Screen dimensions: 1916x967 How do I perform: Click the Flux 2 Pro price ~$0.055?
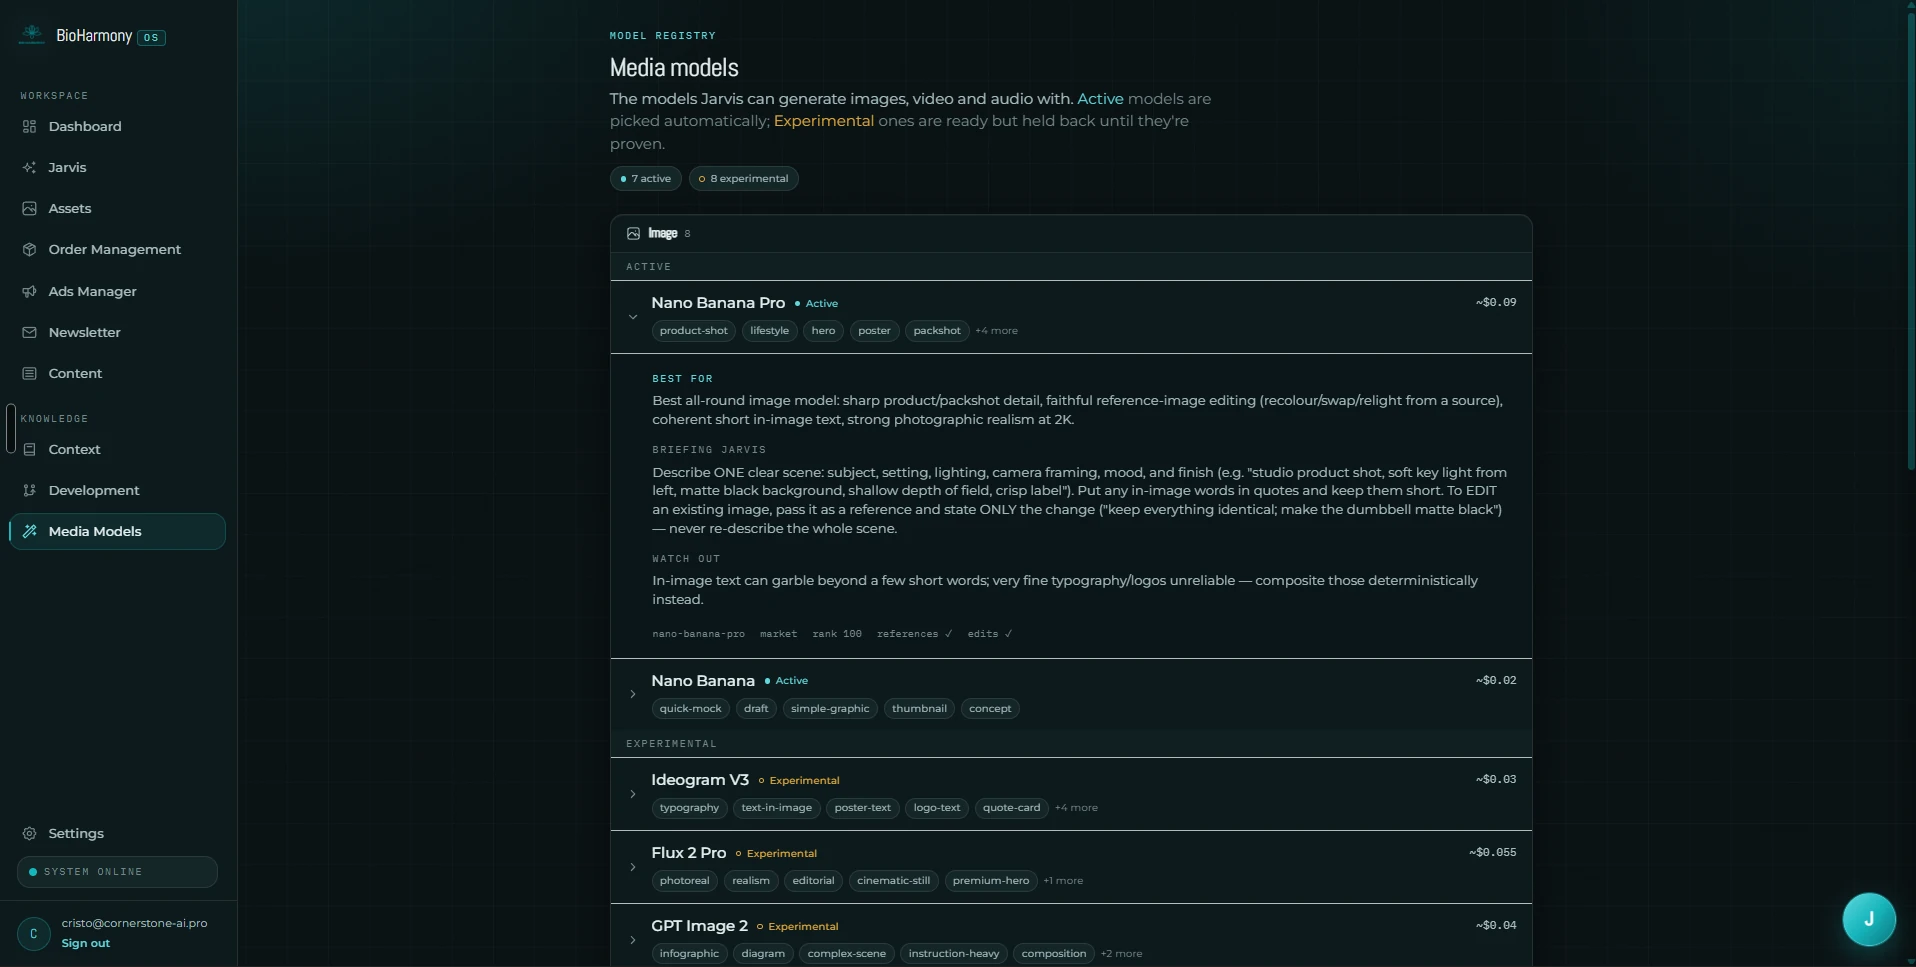pos(1493,853)
